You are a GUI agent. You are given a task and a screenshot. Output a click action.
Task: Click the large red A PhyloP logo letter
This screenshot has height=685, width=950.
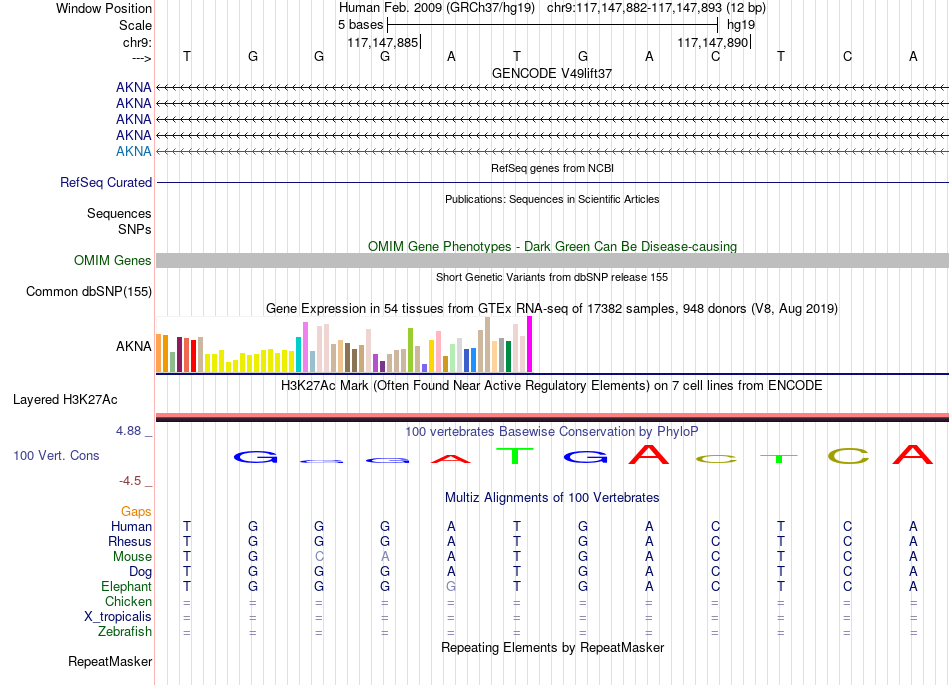click(649, 454)
